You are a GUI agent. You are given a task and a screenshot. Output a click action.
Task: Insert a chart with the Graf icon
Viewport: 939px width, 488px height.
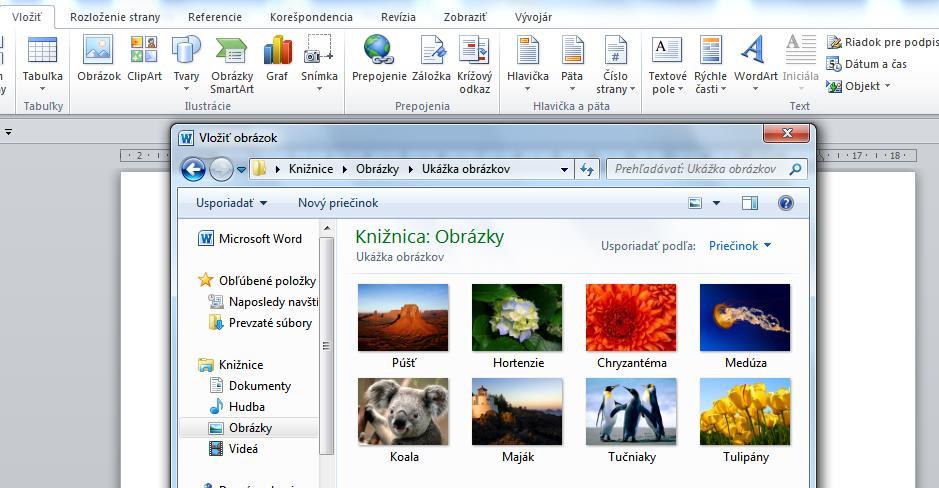(277, 50)
